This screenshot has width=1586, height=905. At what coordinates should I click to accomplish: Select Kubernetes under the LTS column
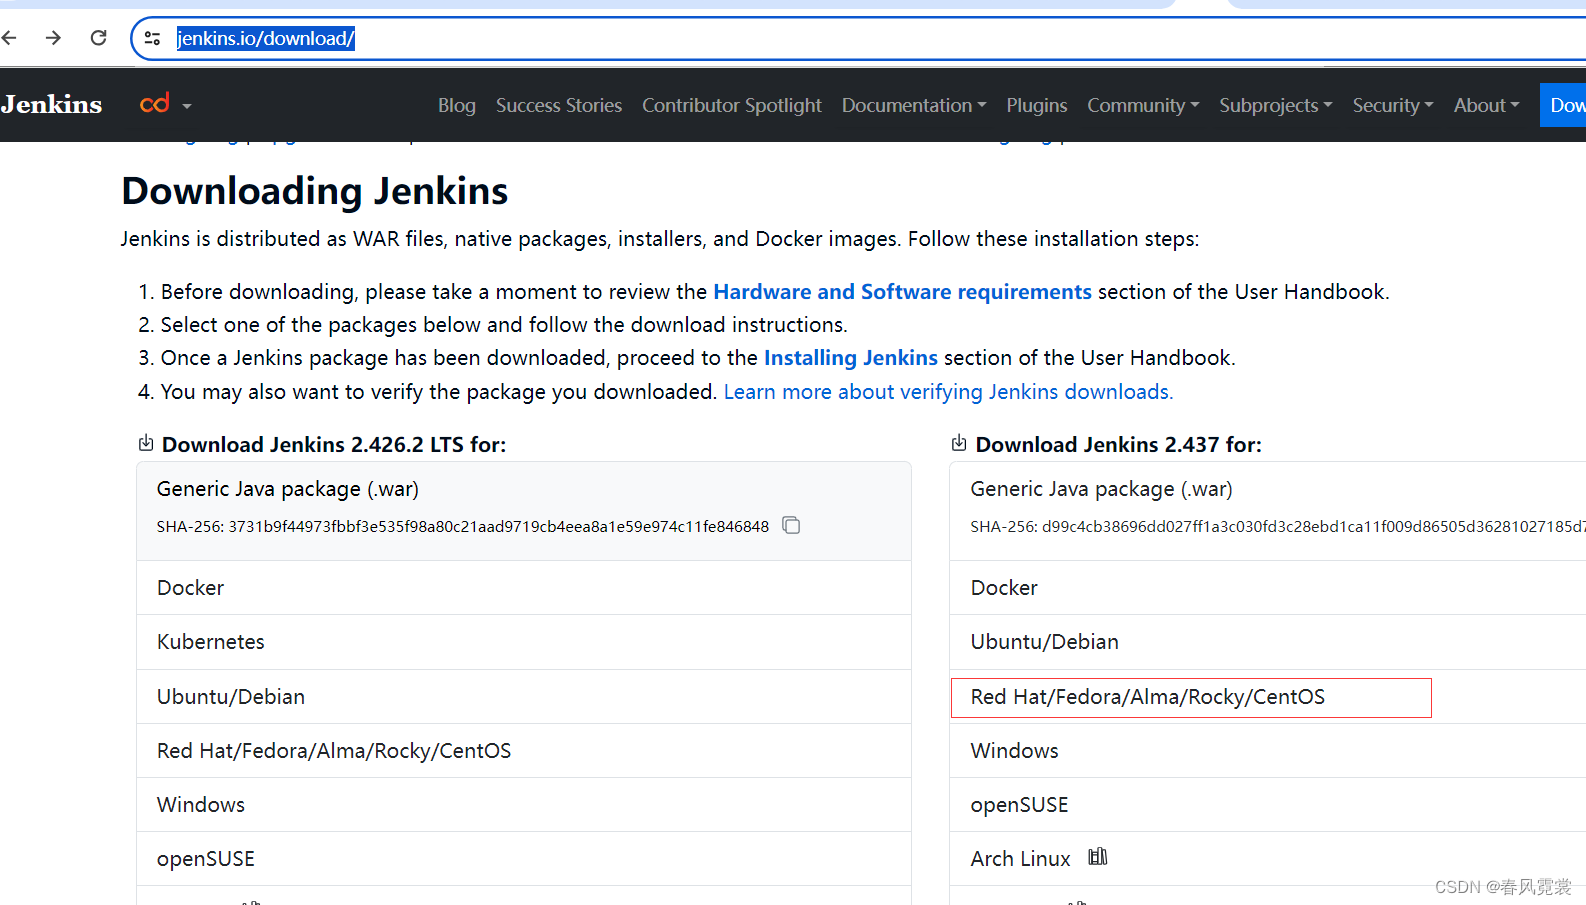(x=524, y=642)
